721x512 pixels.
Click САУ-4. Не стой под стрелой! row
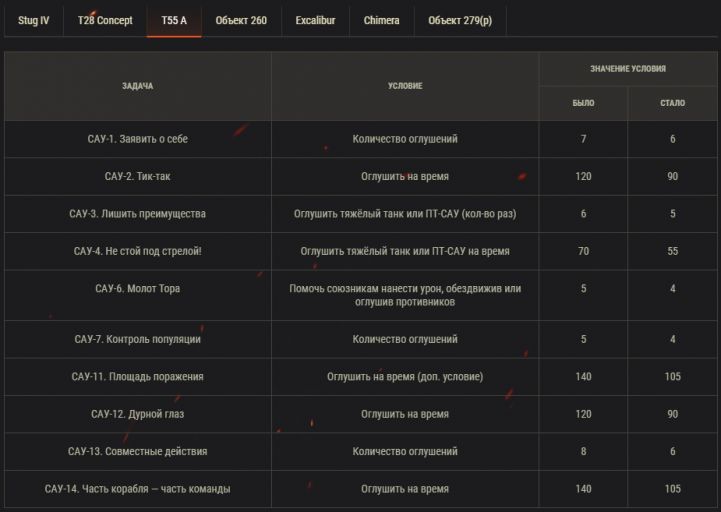point(138,251)
